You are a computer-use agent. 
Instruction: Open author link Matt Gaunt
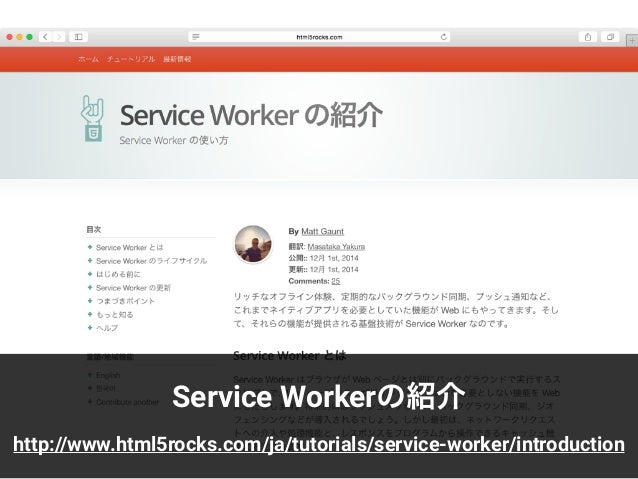click(x=322, y=232)
